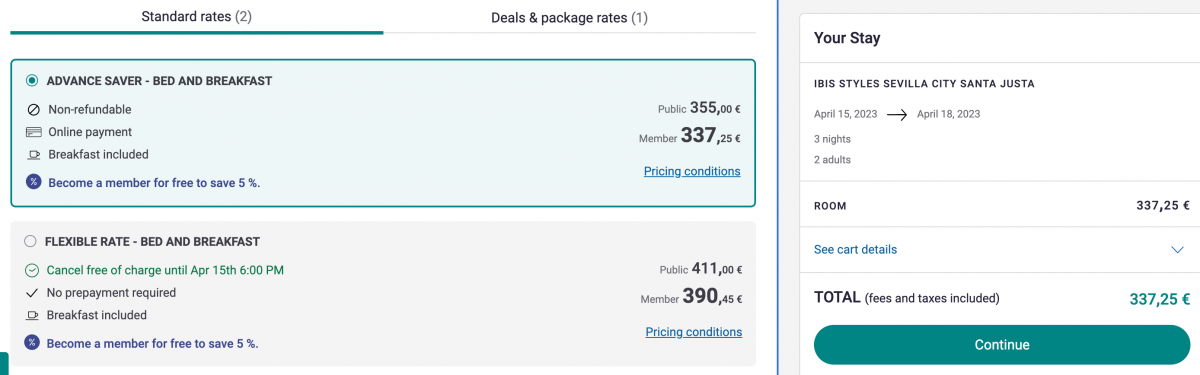Screen dimensions: 1200x375
Task: Click Become a member link under Flexible Rate
Action: (152, 343)
